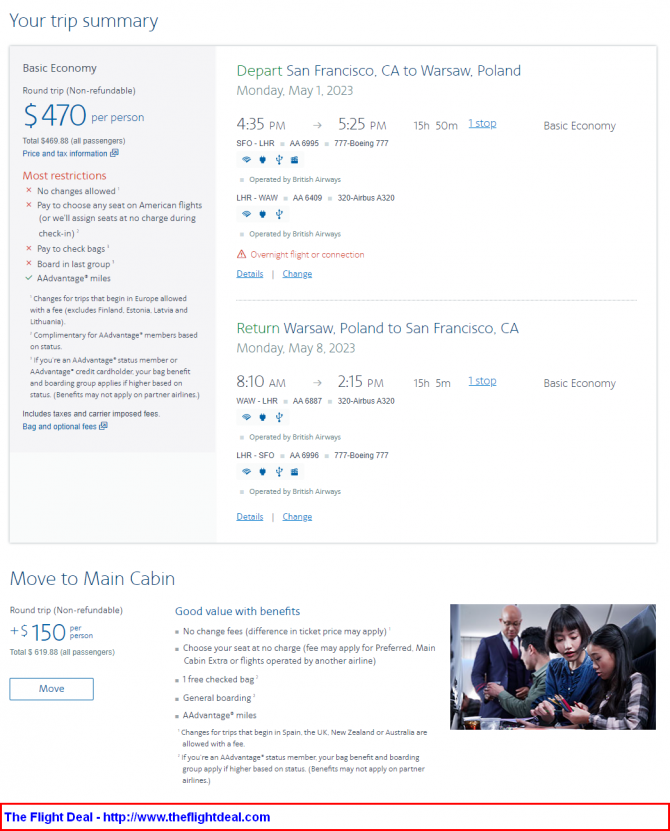Click the overnight flight warning triangle icon

click(242, 254)
